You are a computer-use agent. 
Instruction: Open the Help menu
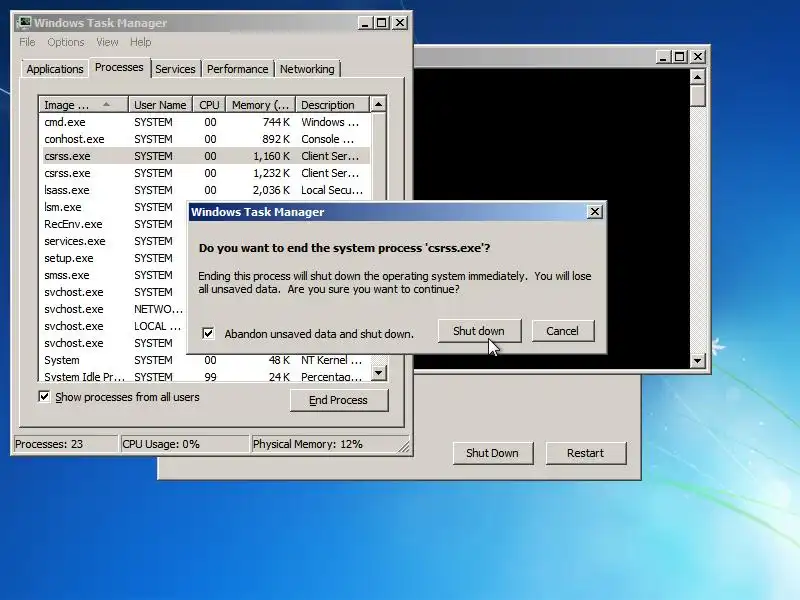coord(140,42)
